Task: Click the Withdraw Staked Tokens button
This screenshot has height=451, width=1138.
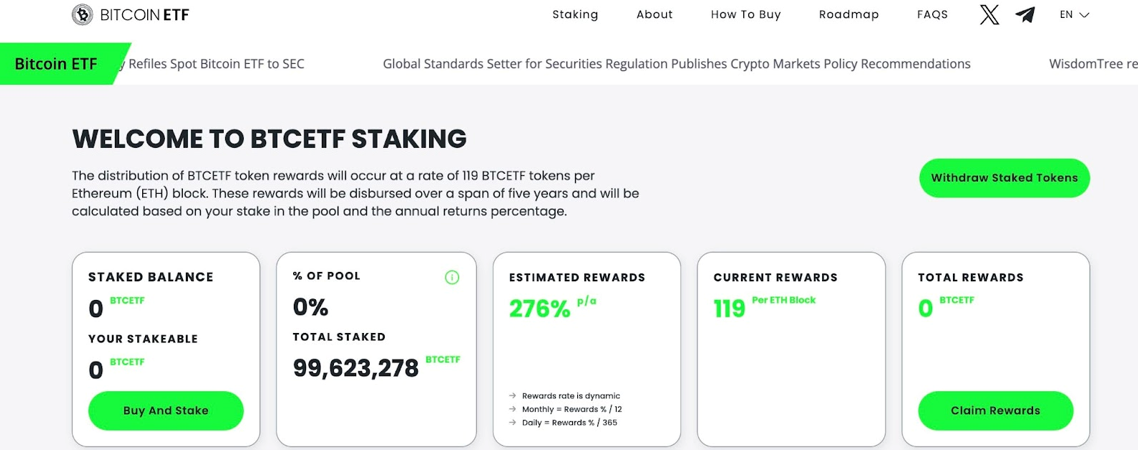Action: tap(1004, 178)
